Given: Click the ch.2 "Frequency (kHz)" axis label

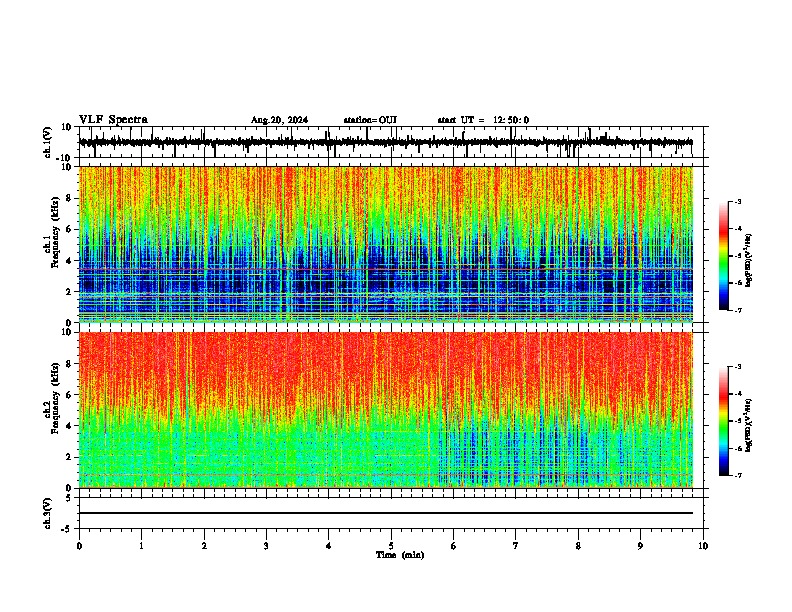Looking at the screenshot, I should (56, 398).
